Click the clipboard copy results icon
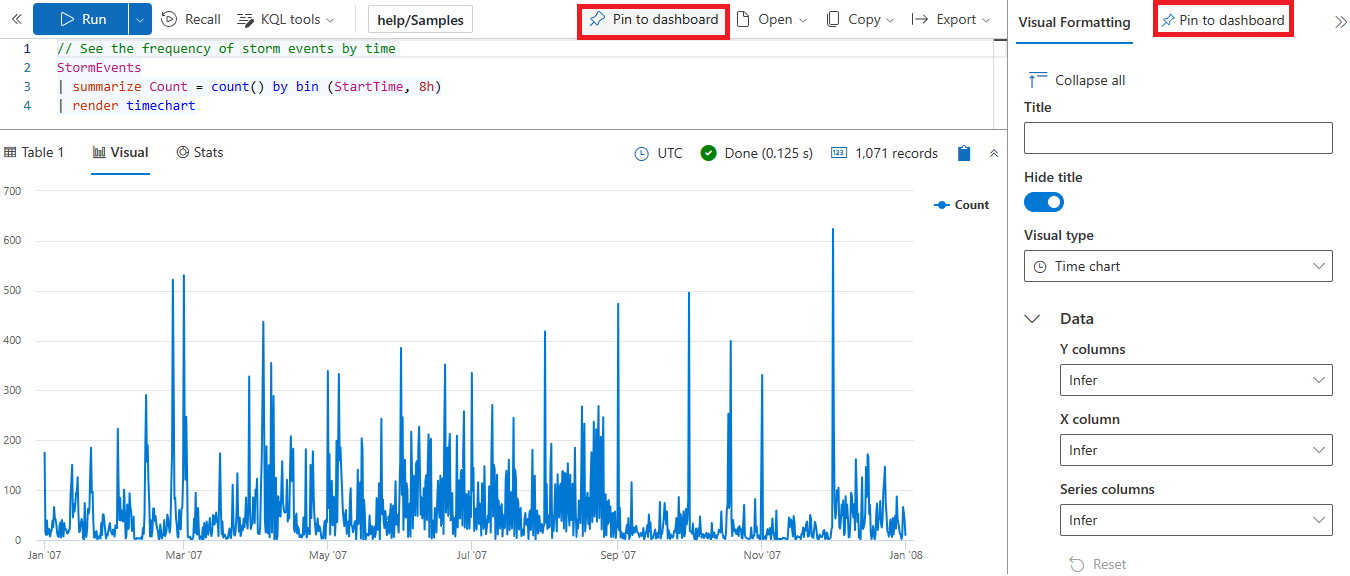1350x576 pixels. (x=964, y=153)
